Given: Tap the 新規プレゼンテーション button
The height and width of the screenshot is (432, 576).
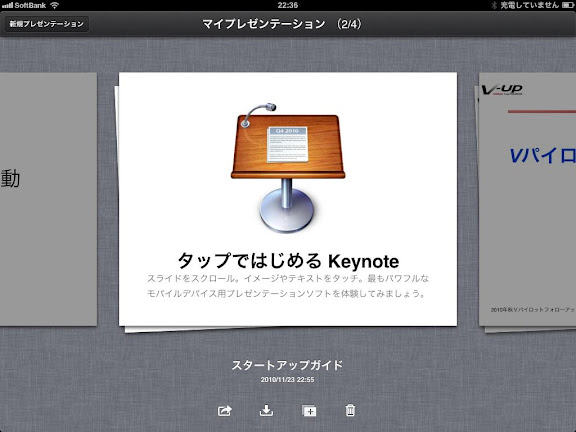Looking at the screenshot, I should point(46,24).
